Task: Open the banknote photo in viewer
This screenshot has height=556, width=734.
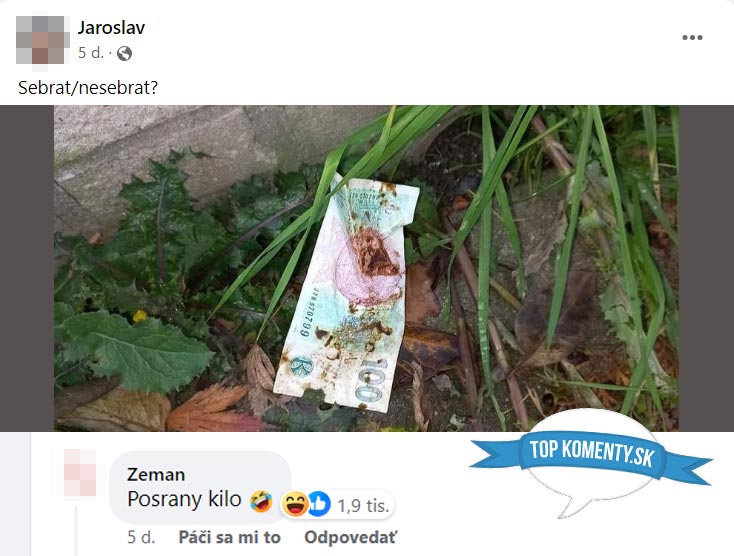Action: point(367,268)
